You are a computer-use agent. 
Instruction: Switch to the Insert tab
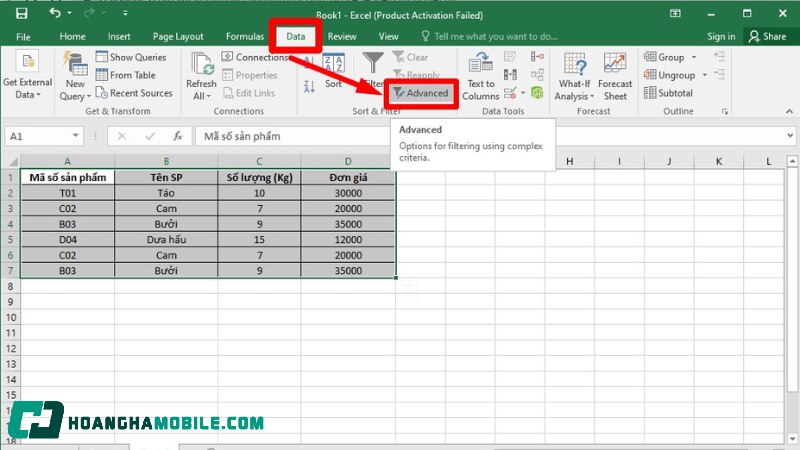[x=119, y=36]
